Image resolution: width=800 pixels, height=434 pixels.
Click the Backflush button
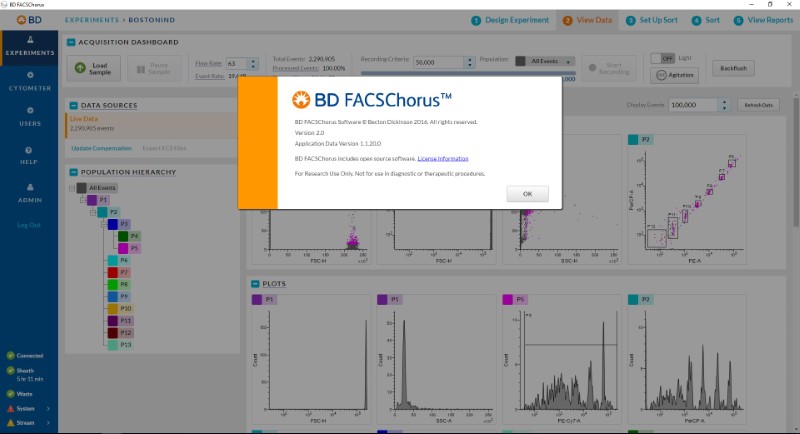(733, 68)
